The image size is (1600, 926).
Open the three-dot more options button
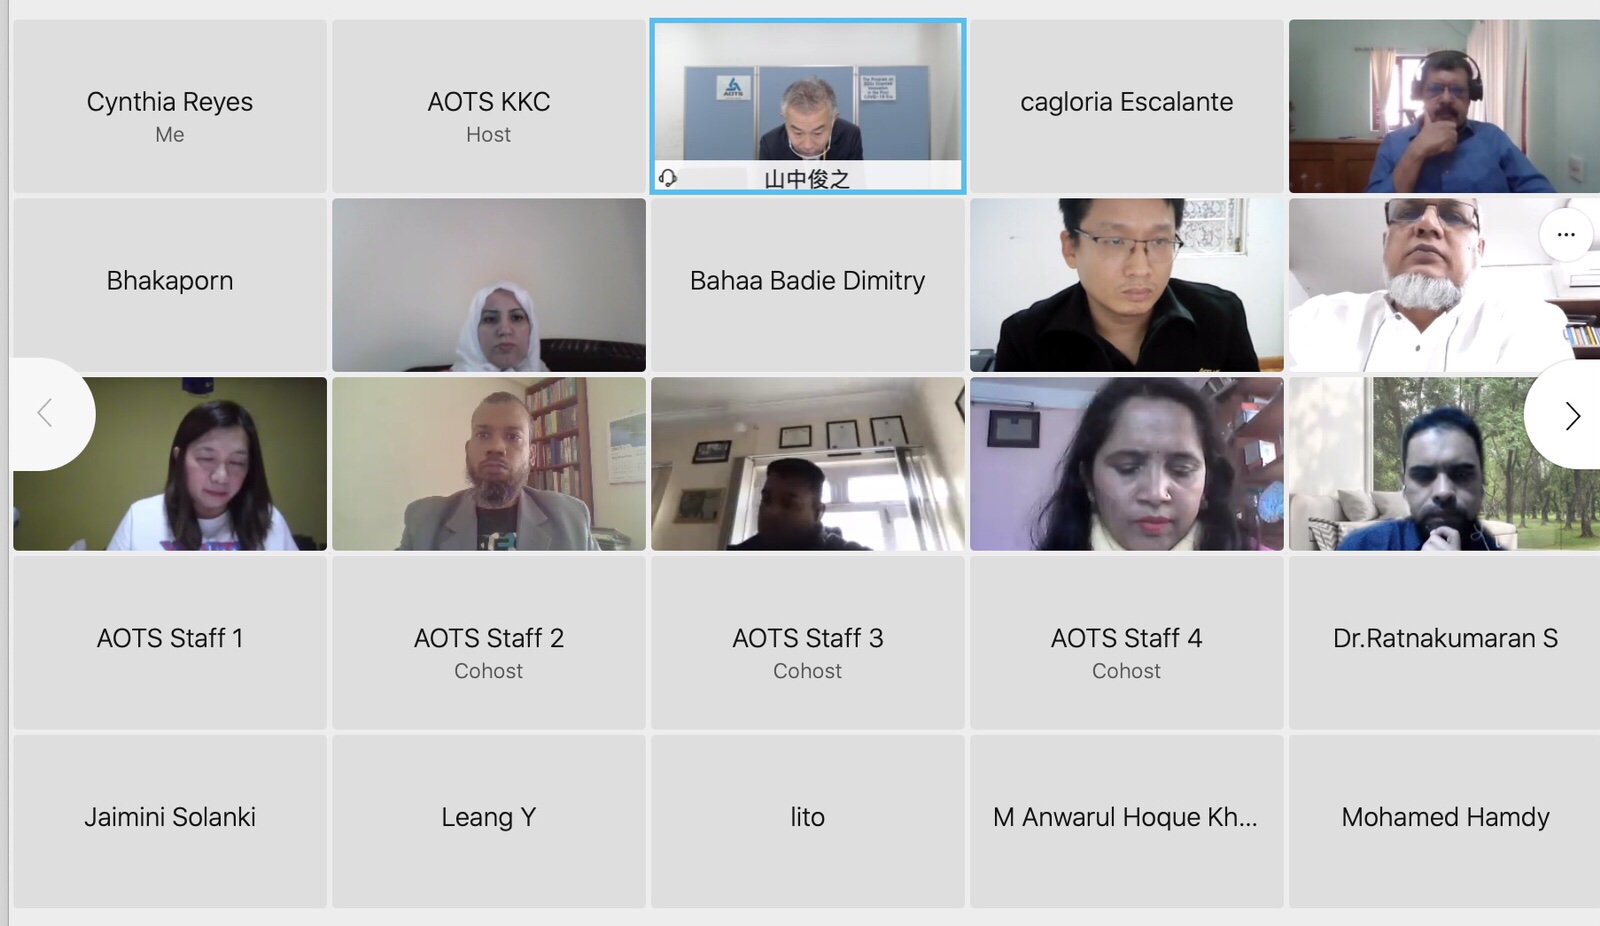tap(1566, 235)
